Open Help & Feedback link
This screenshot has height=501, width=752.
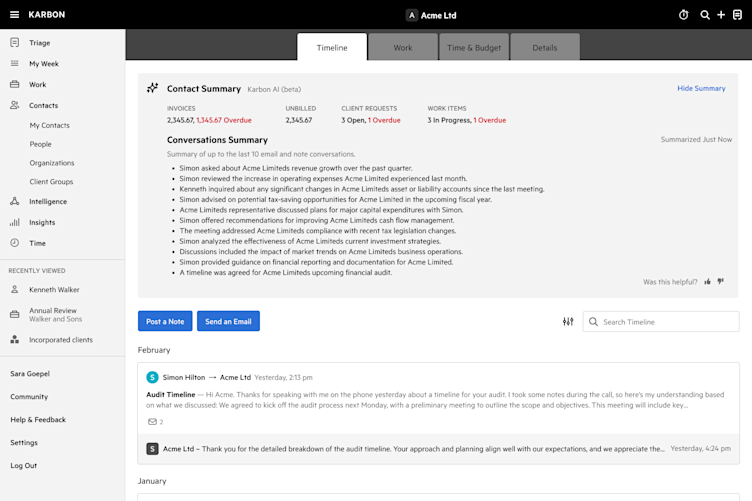[38, 419]
